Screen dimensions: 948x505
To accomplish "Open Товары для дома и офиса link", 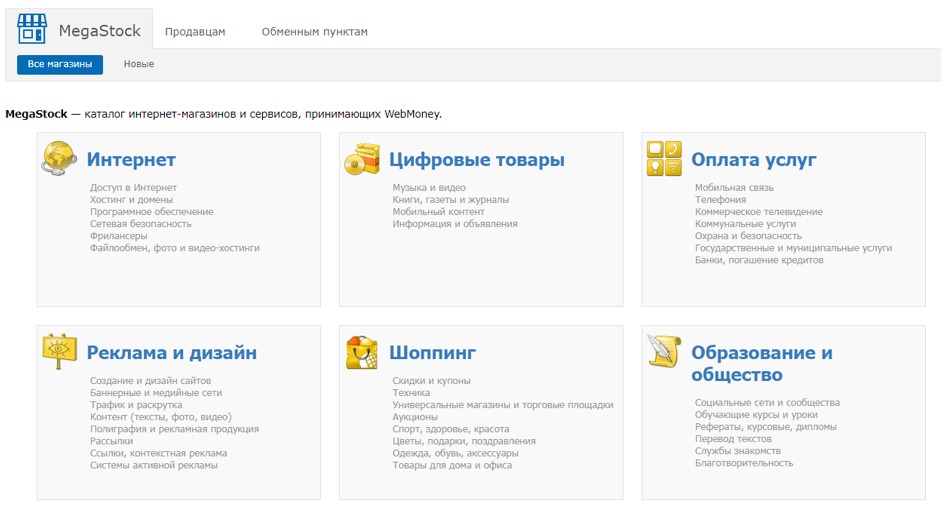I will point(452,465).
